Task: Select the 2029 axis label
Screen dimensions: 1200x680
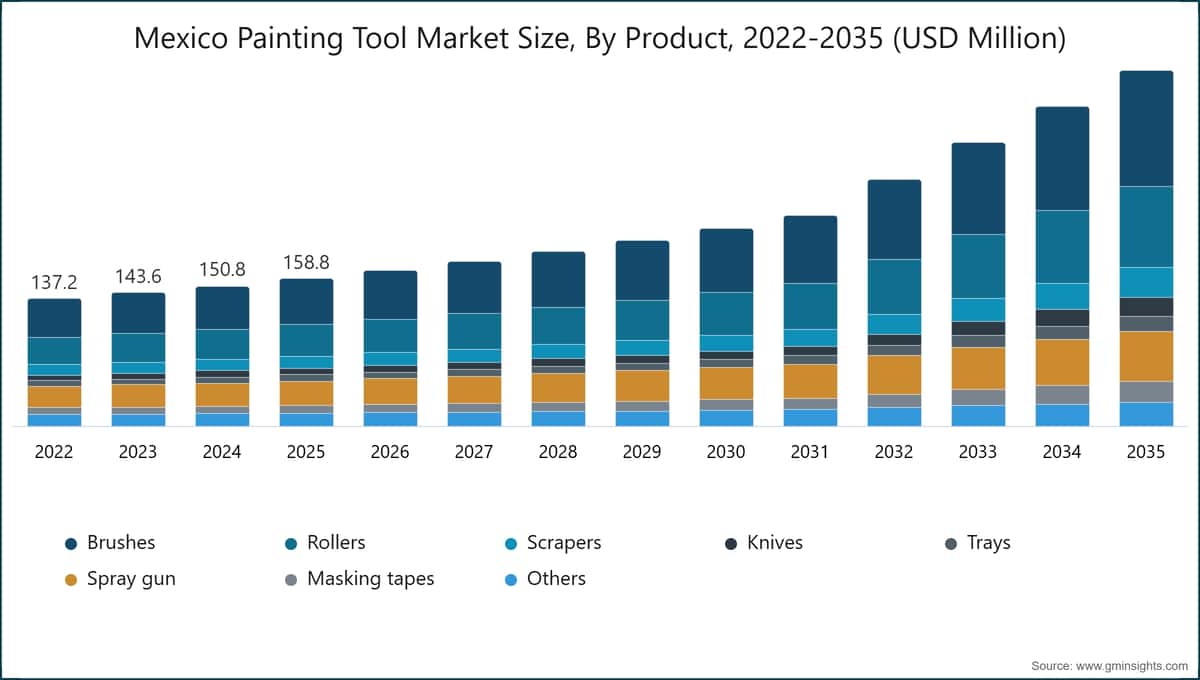Action: (x=642, y=452)
